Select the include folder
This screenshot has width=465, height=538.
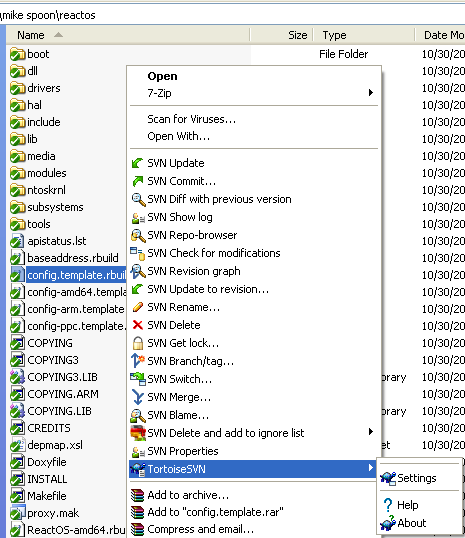[x=44, y=122]
